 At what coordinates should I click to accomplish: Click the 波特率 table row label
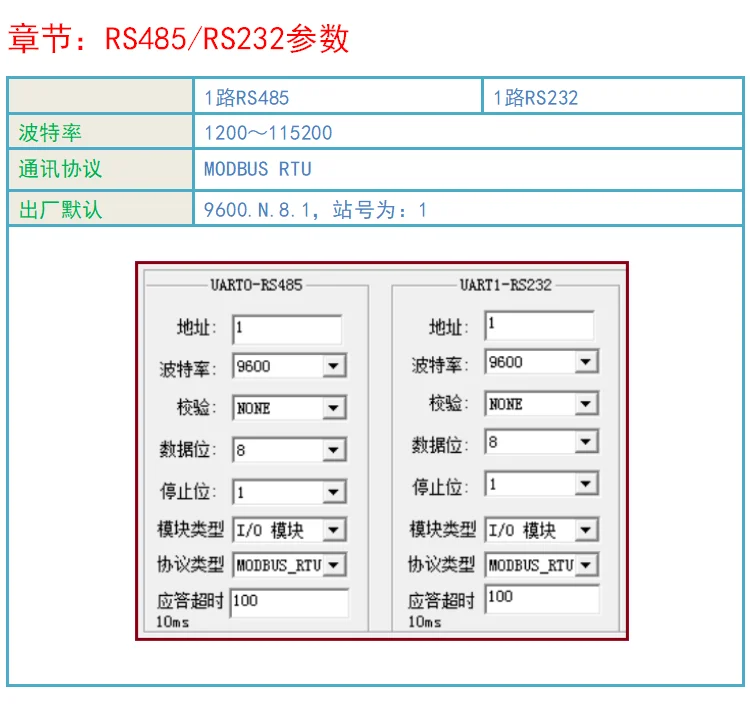click(x=101, y=133)
